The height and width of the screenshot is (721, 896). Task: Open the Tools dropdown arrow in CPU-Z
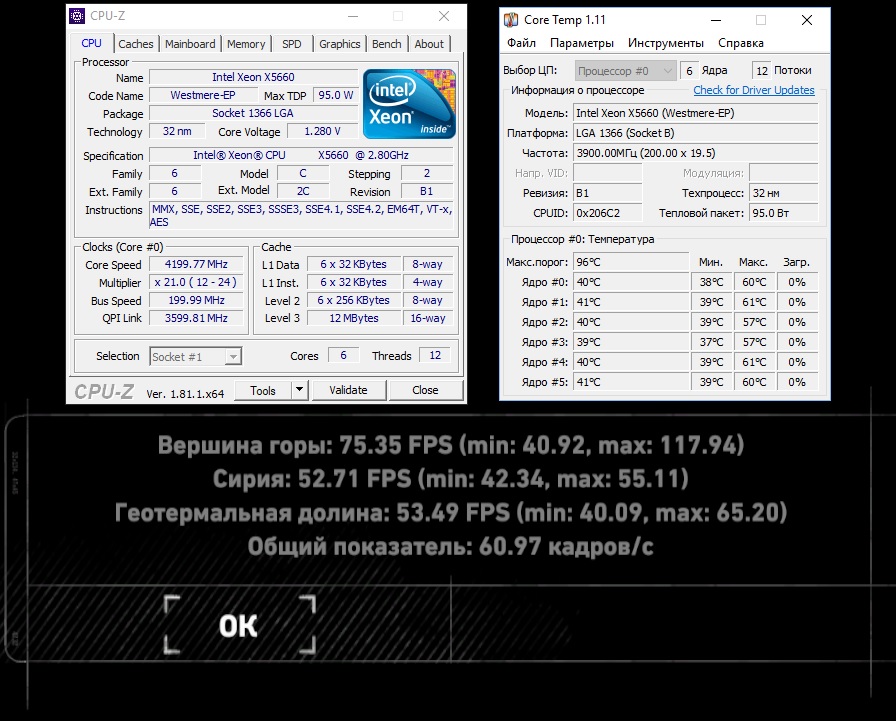tap(299, 390)
